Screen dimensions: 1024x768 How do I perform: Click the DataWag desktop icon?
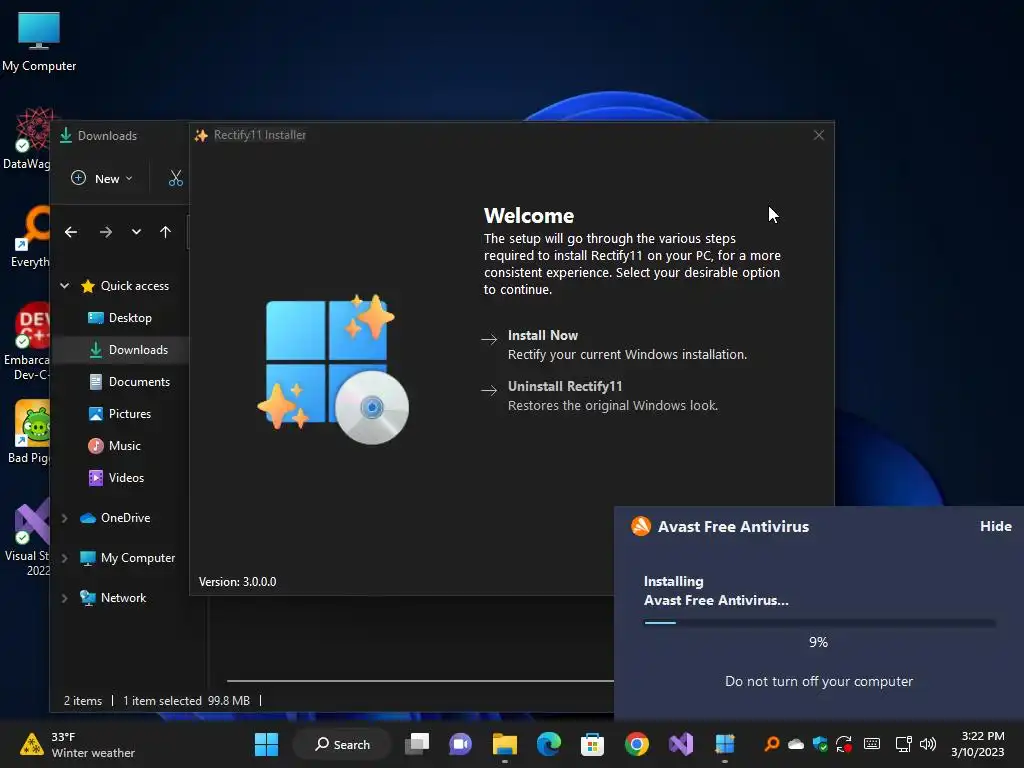coord(27,138)
